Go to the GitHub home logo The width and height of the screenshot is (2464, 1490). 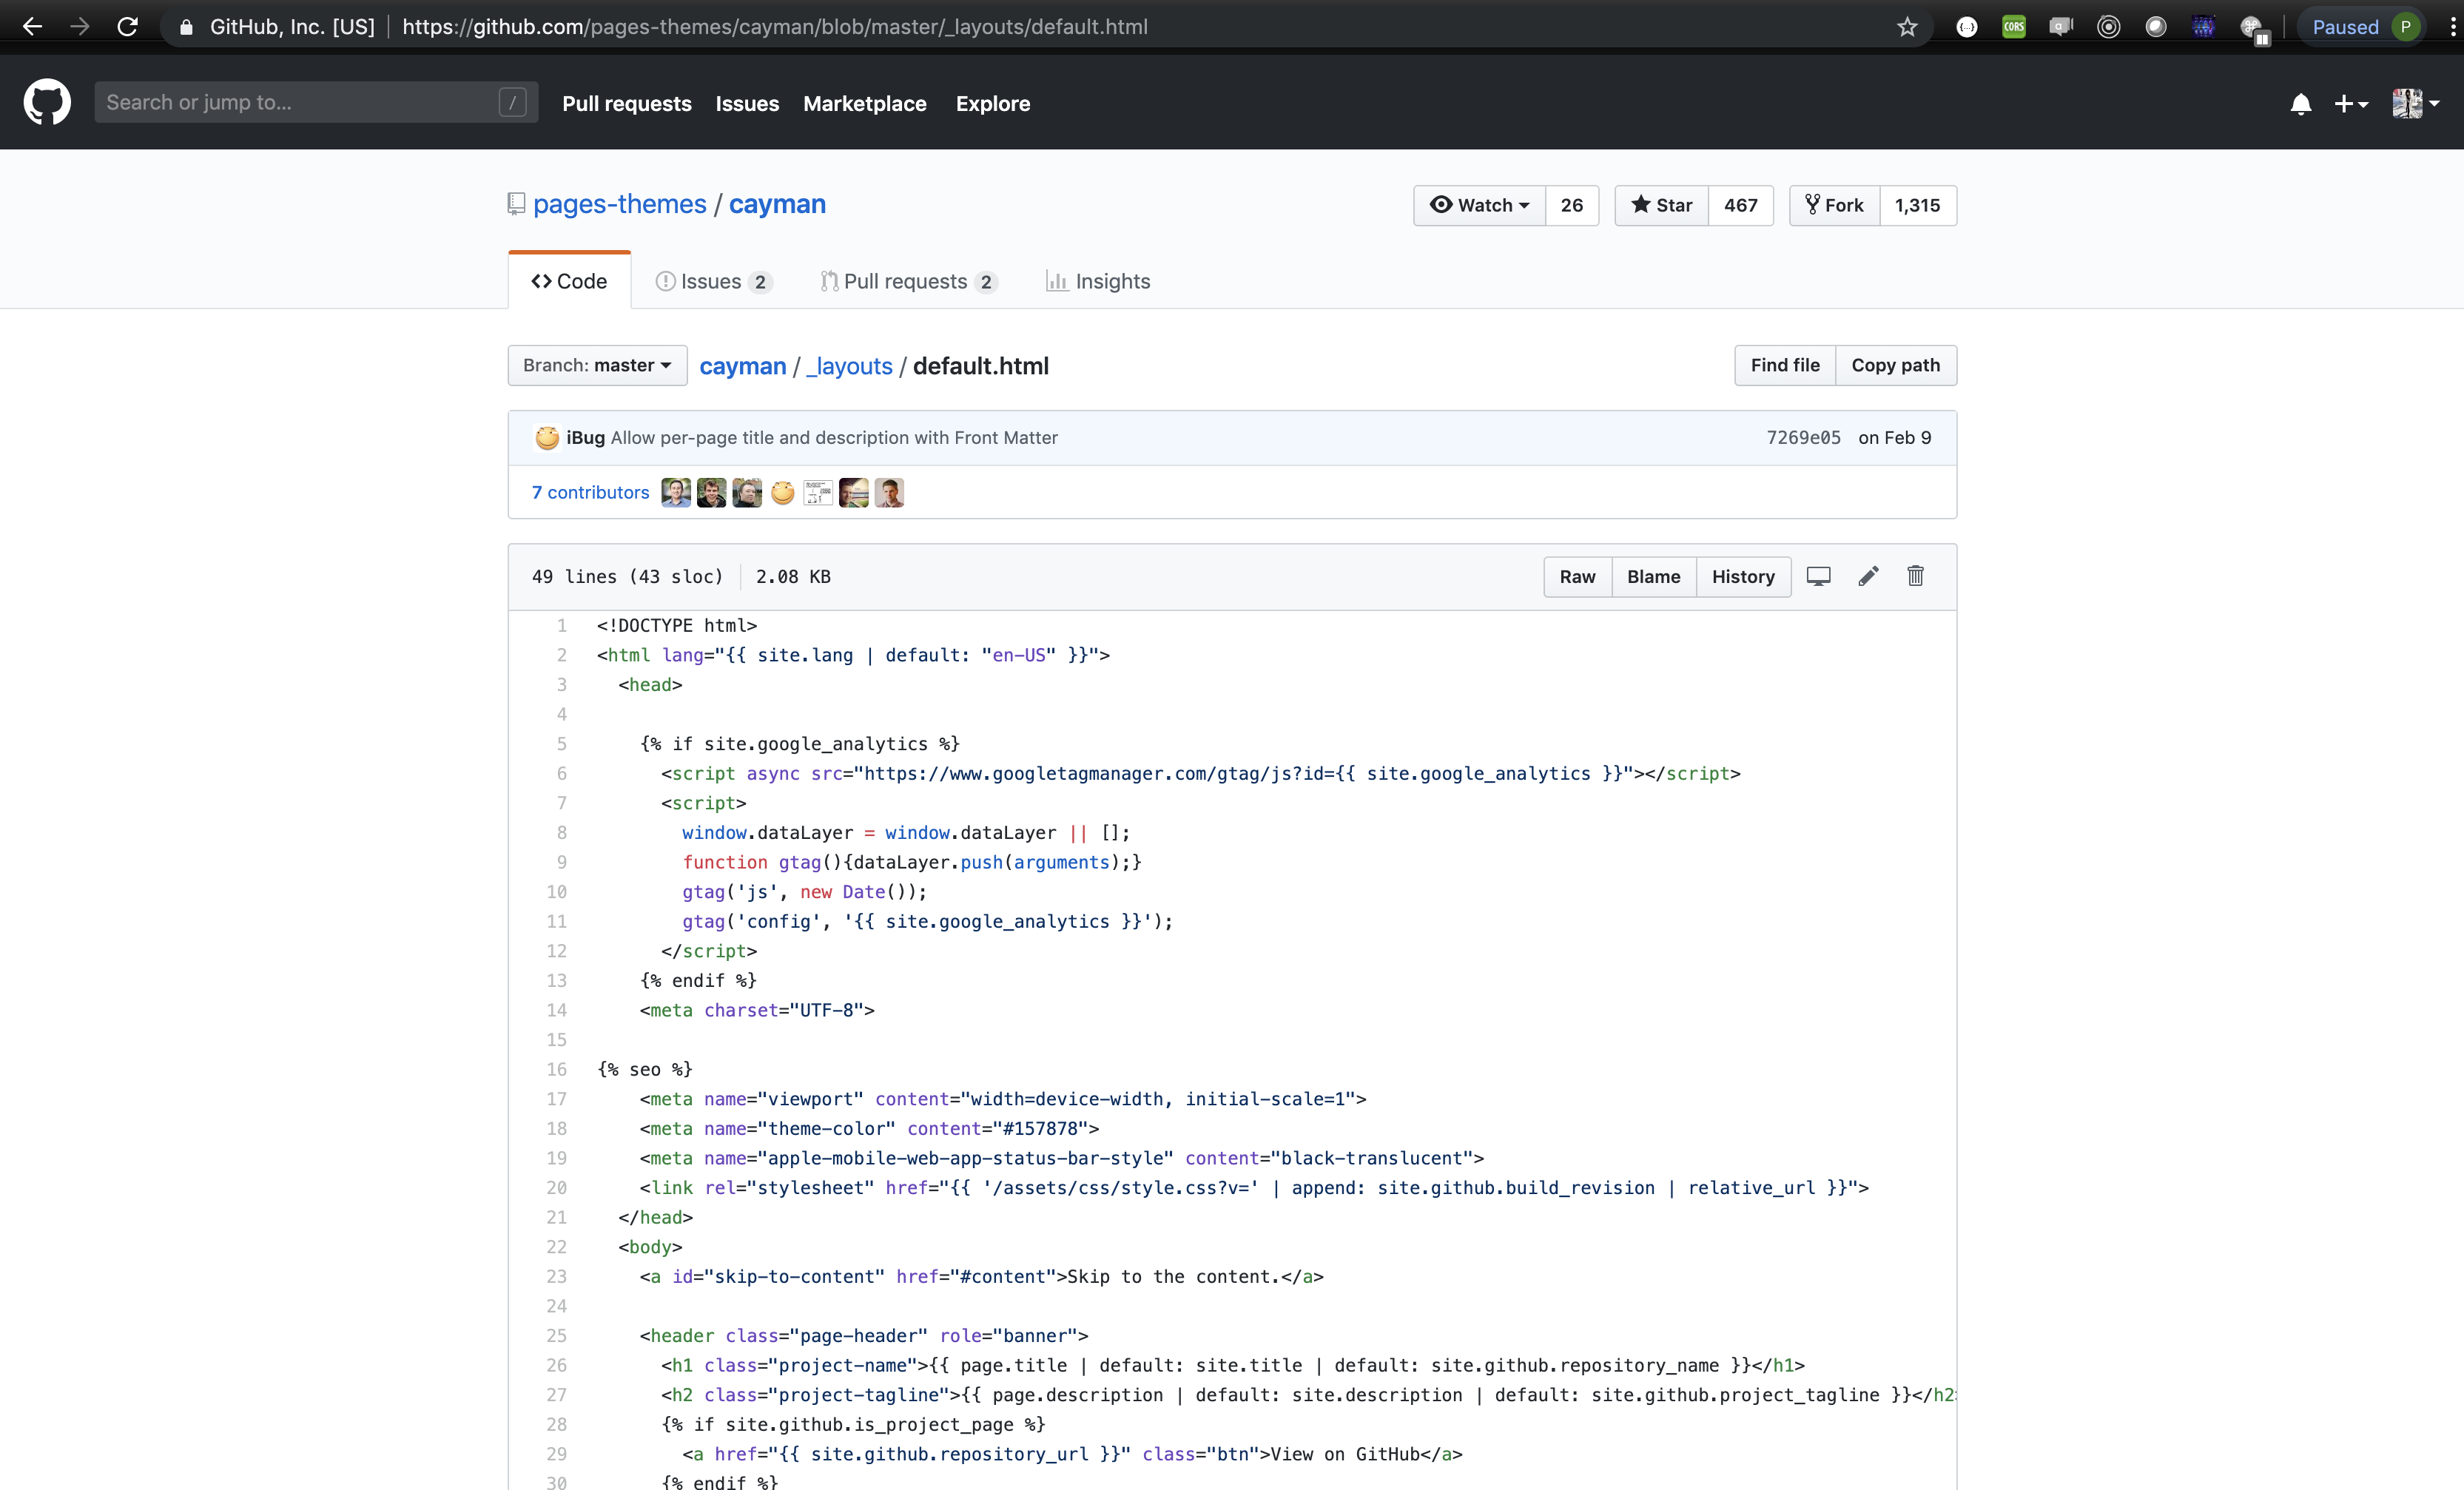pos(47,102)
